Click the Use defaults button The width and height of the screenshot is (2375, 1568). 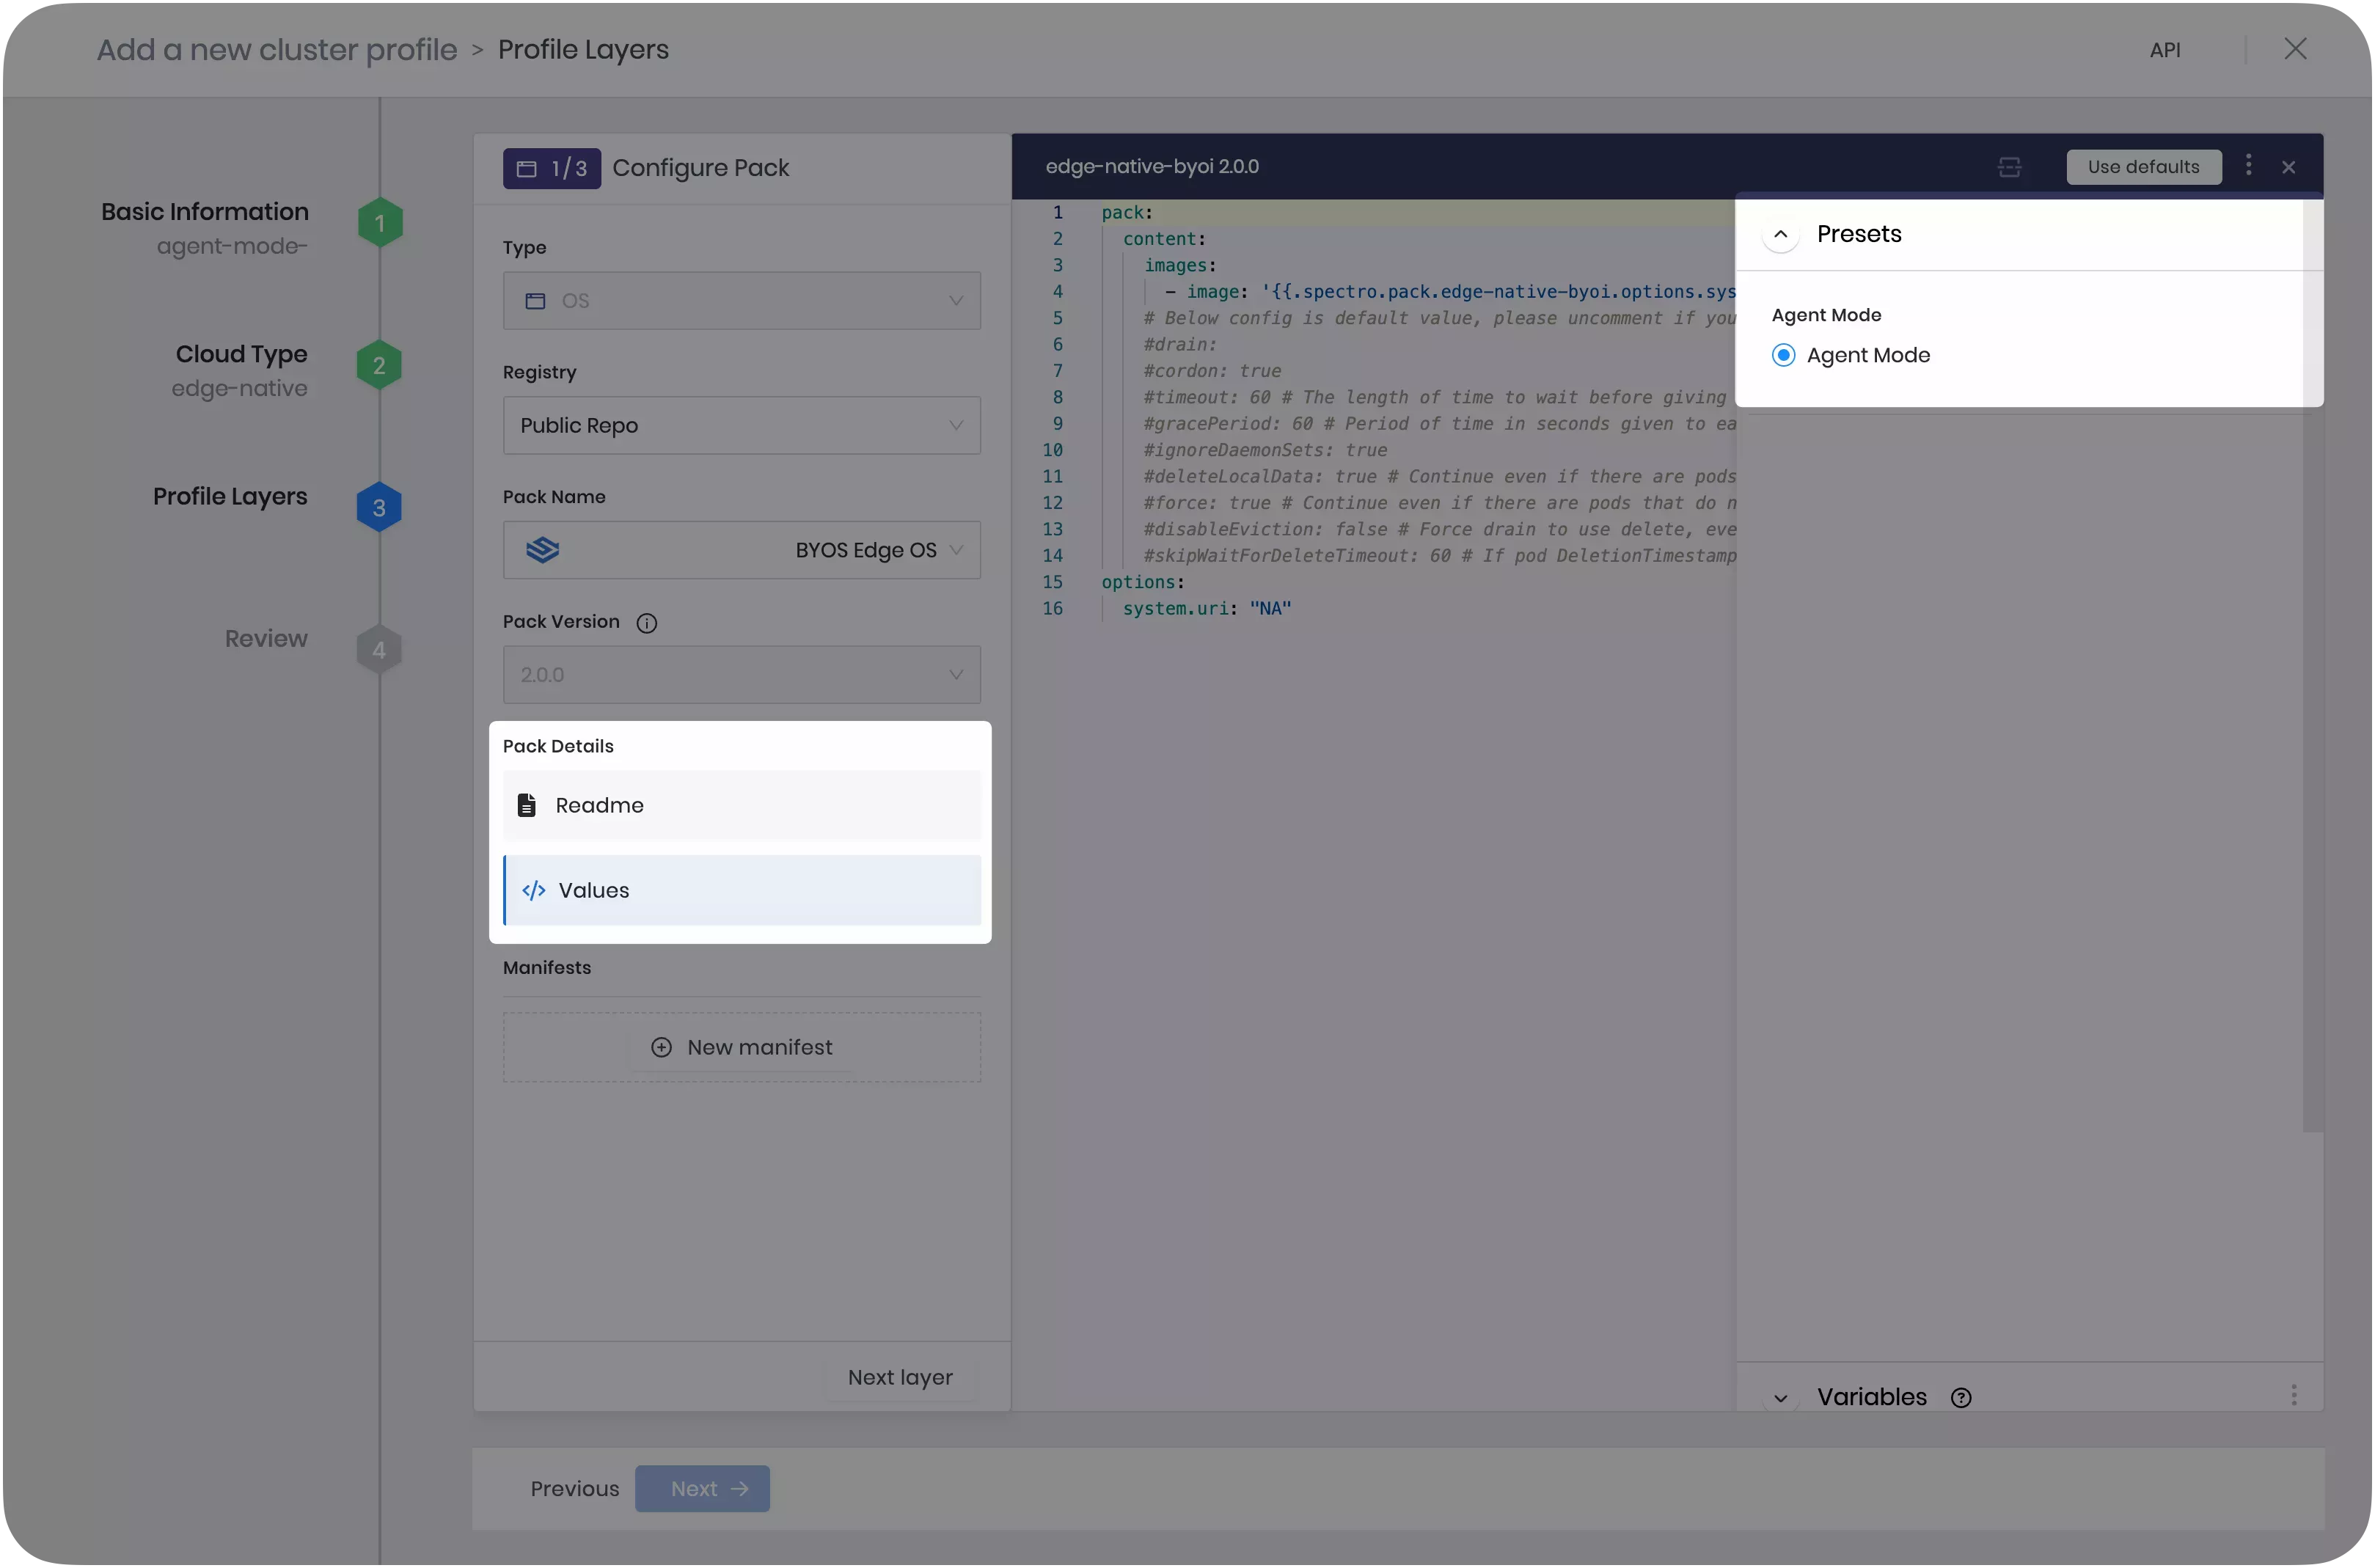(2142, 164)
